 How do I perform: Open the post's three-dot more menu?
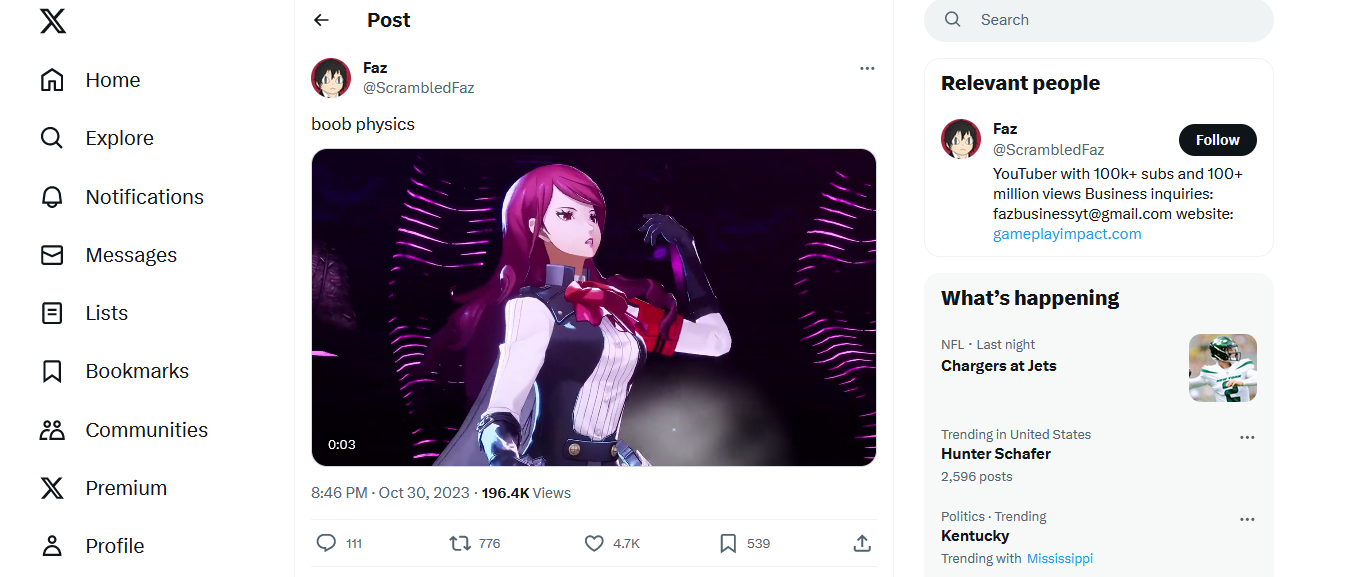[867, 68]
